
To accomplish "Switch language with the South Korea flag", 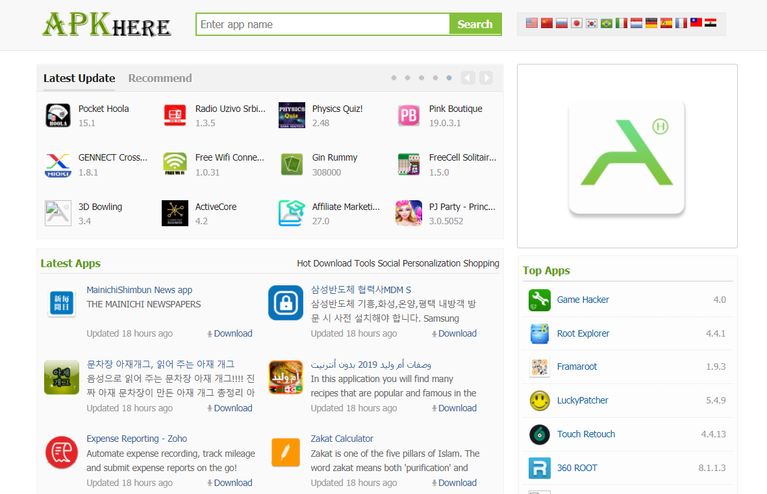I will [x=591, y=23].
